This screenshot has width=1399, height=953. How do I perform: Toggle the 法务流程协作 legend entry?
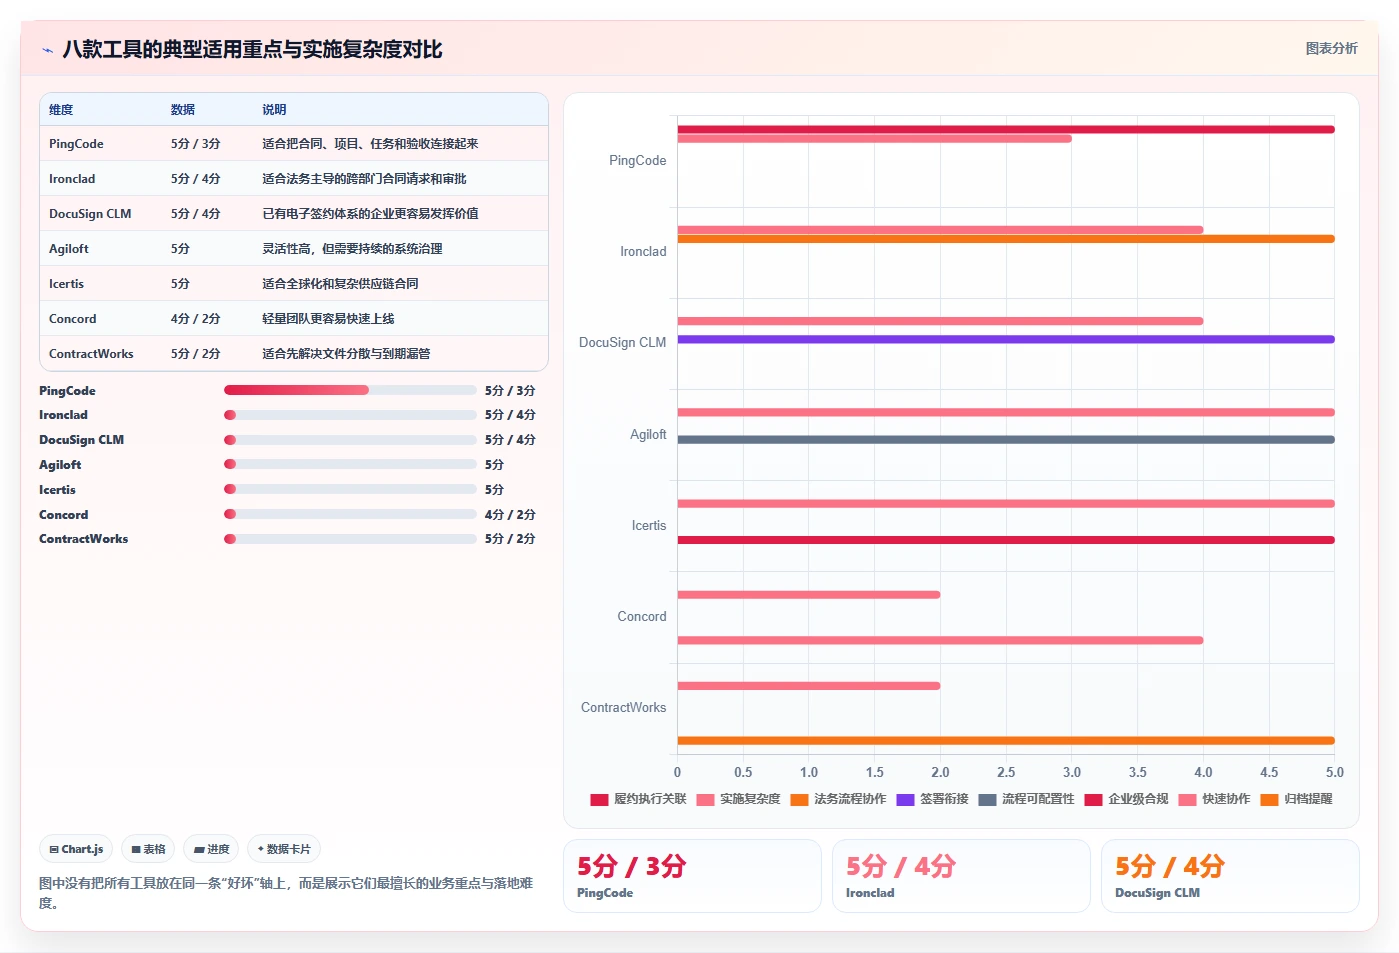pos(838,799)
